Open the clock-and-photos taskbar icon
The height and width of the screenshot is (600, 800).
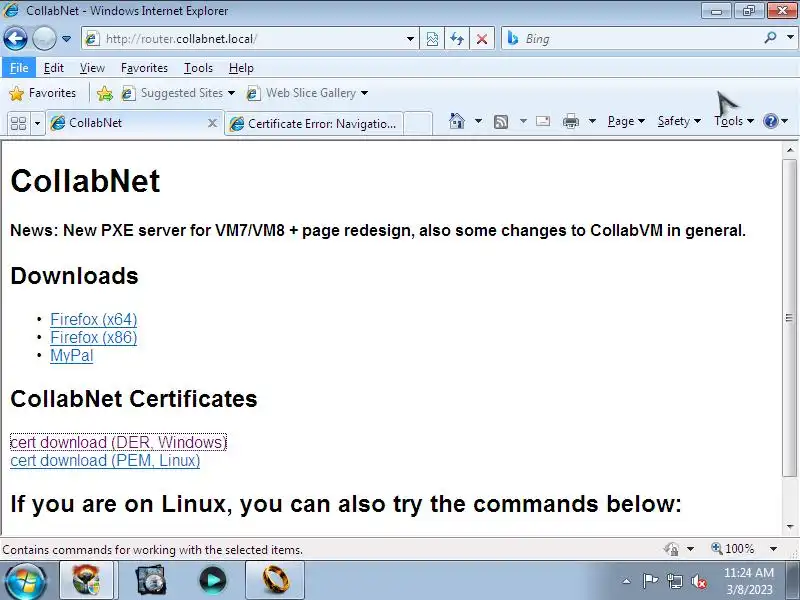[151, 580]
